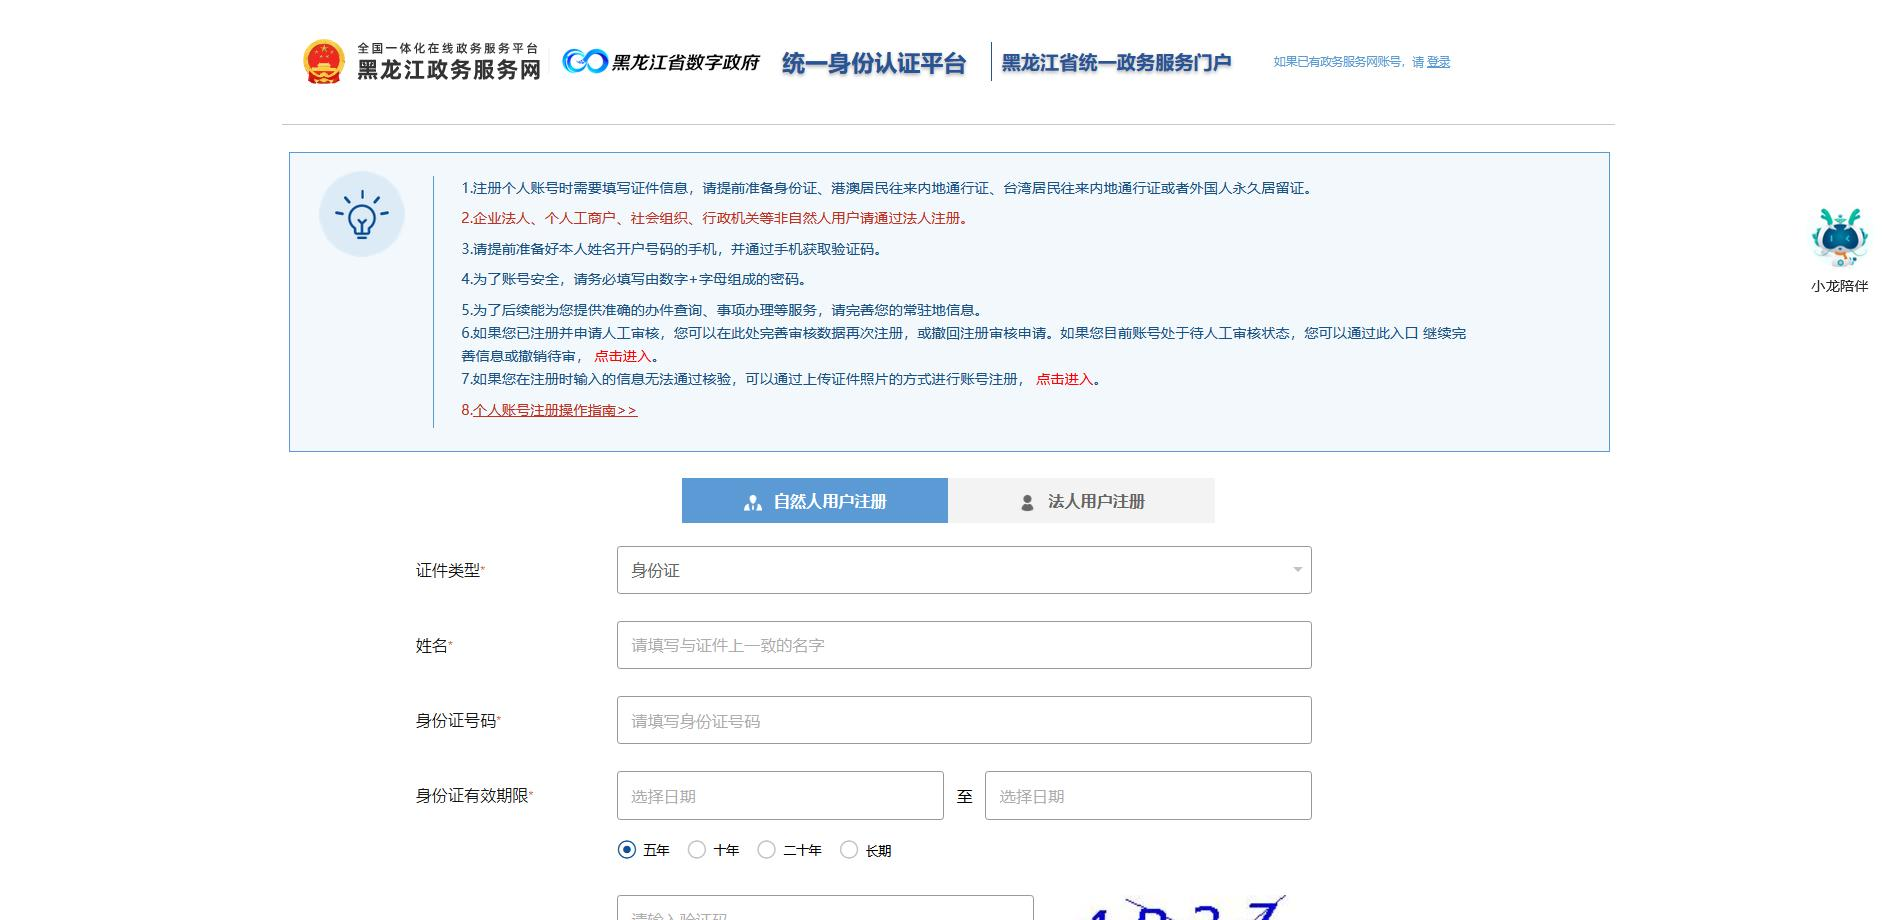This screenshot has height=920, width=1900.
Task: Click the Heilongjiang digital government logo
Action: tap(660, 62)
